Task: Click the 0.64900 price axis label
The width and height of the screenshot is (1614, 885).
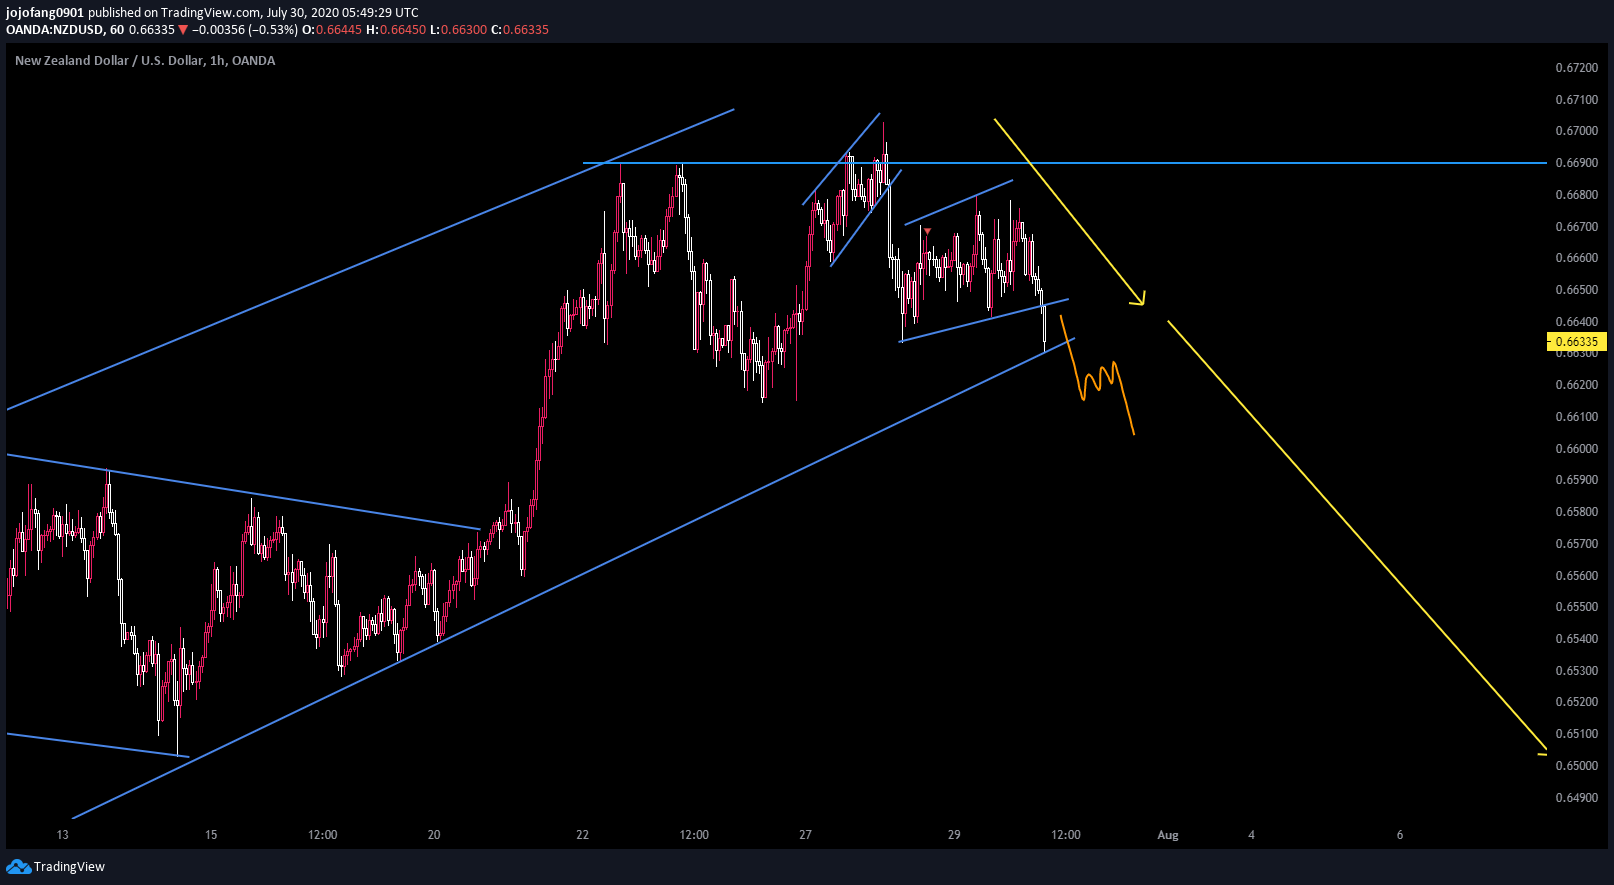Action: click(x=1576, y=798)
